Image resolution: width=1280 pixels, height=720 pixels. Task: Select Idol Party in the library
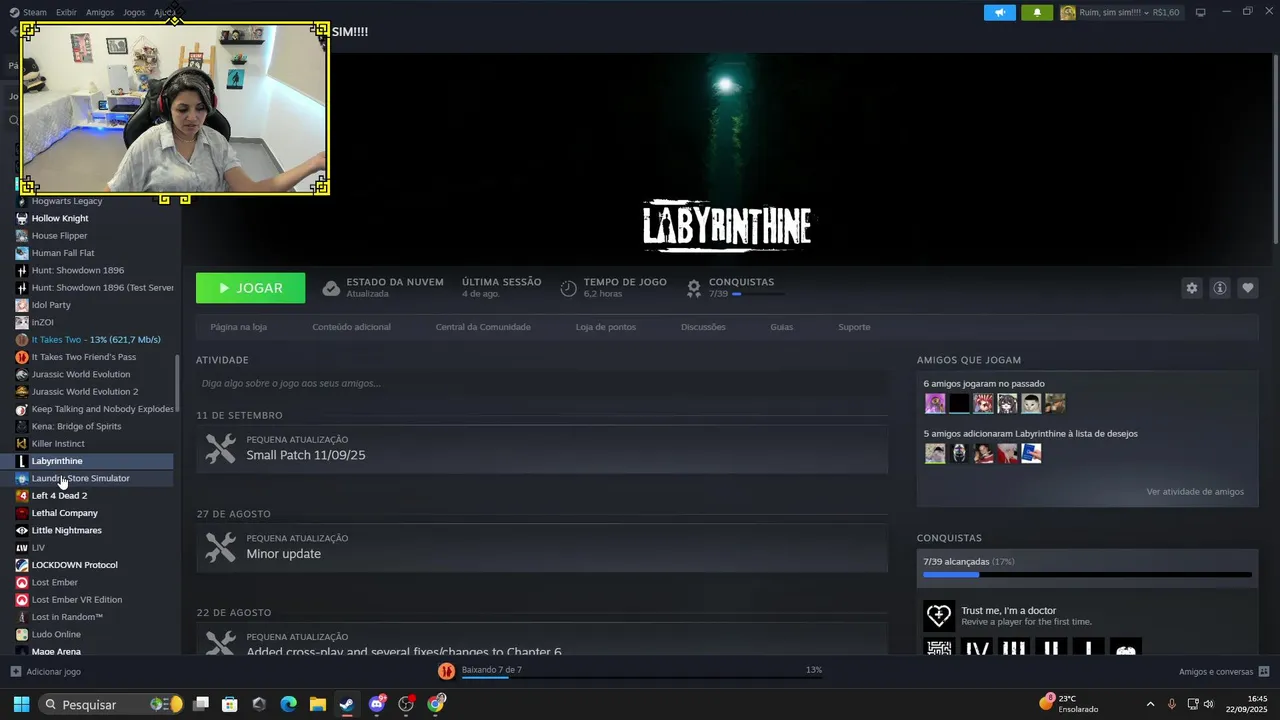[x=95, y=305]
